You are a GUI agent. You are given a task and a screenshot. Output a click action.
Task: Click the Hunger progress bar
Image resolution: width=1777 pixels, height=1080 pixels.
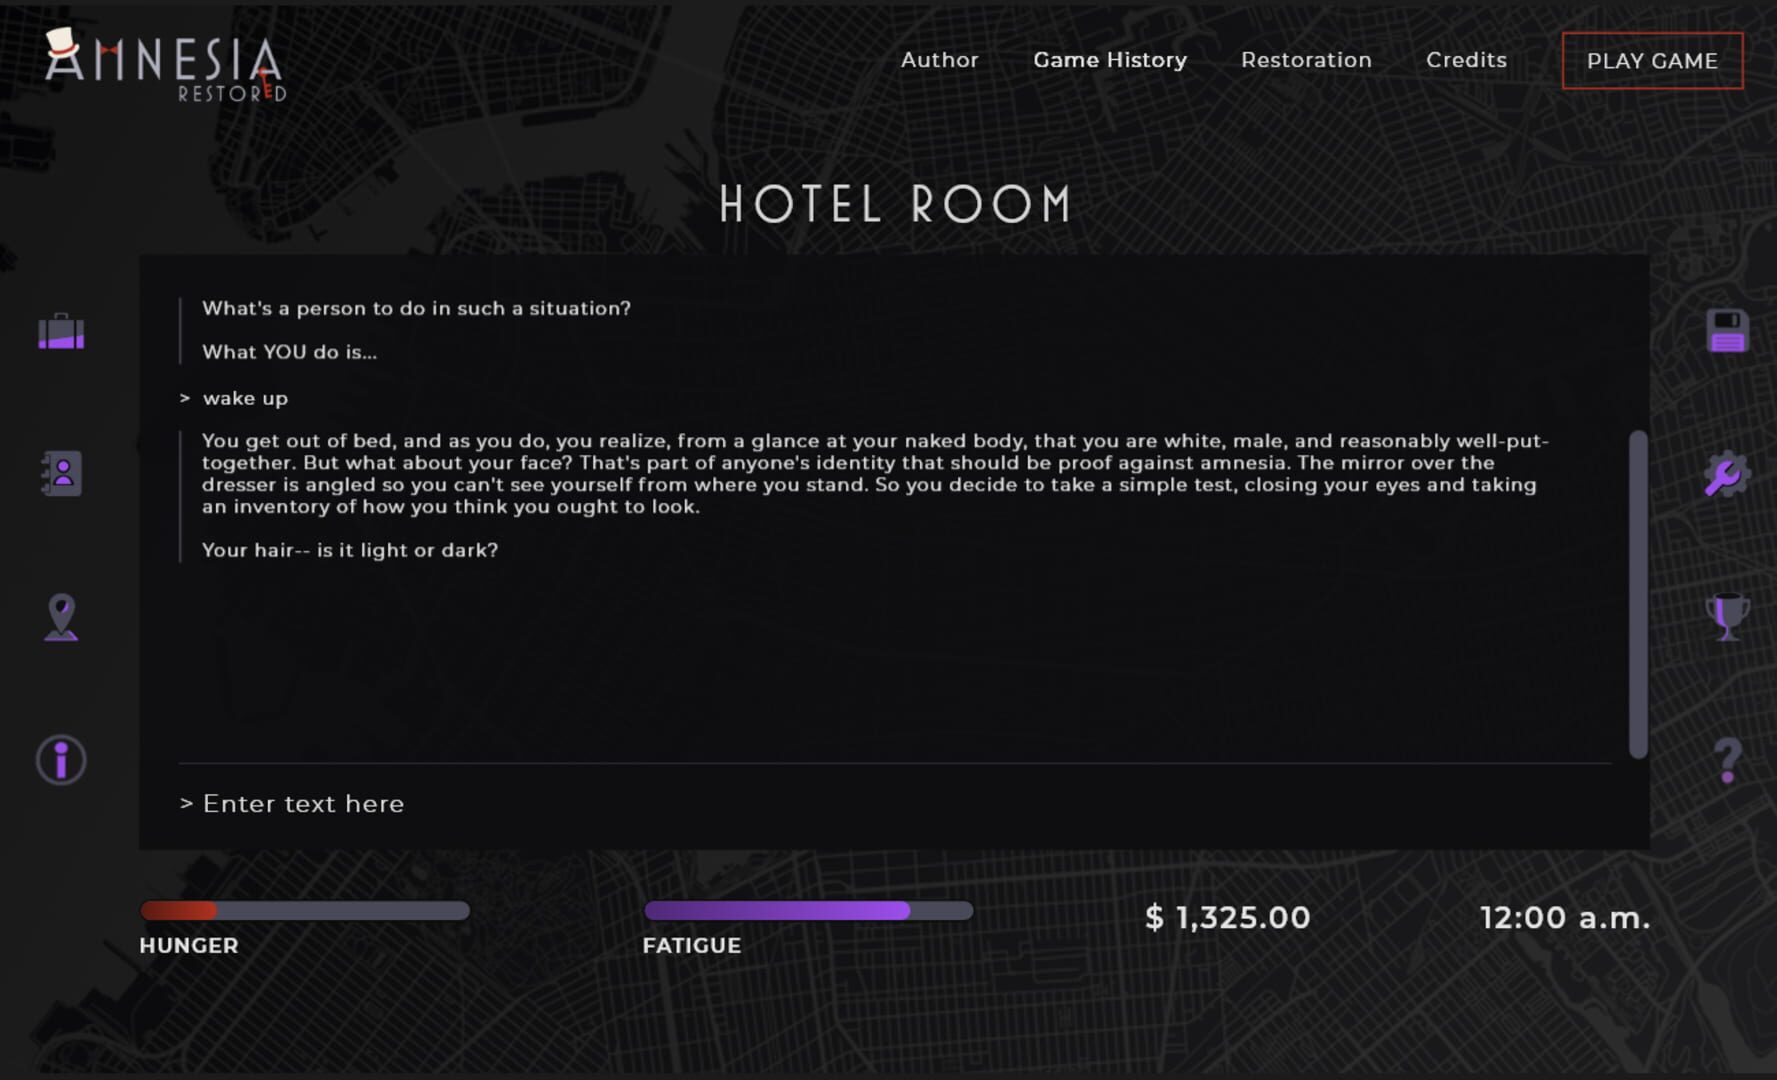[x=305, y=911]
